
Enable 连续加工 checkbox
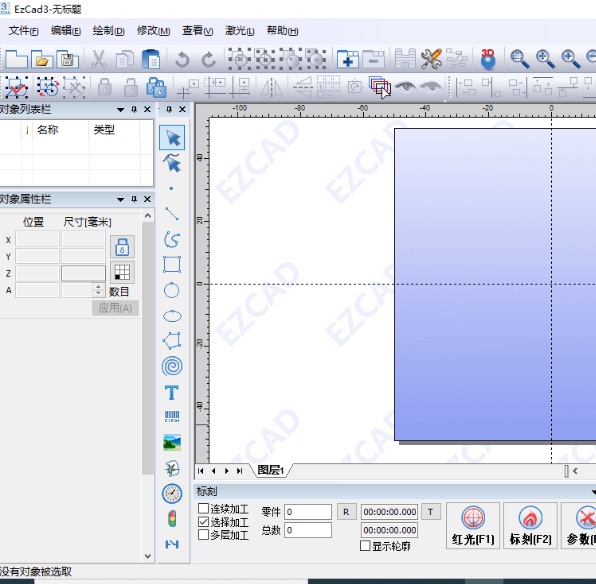point(203,508)
